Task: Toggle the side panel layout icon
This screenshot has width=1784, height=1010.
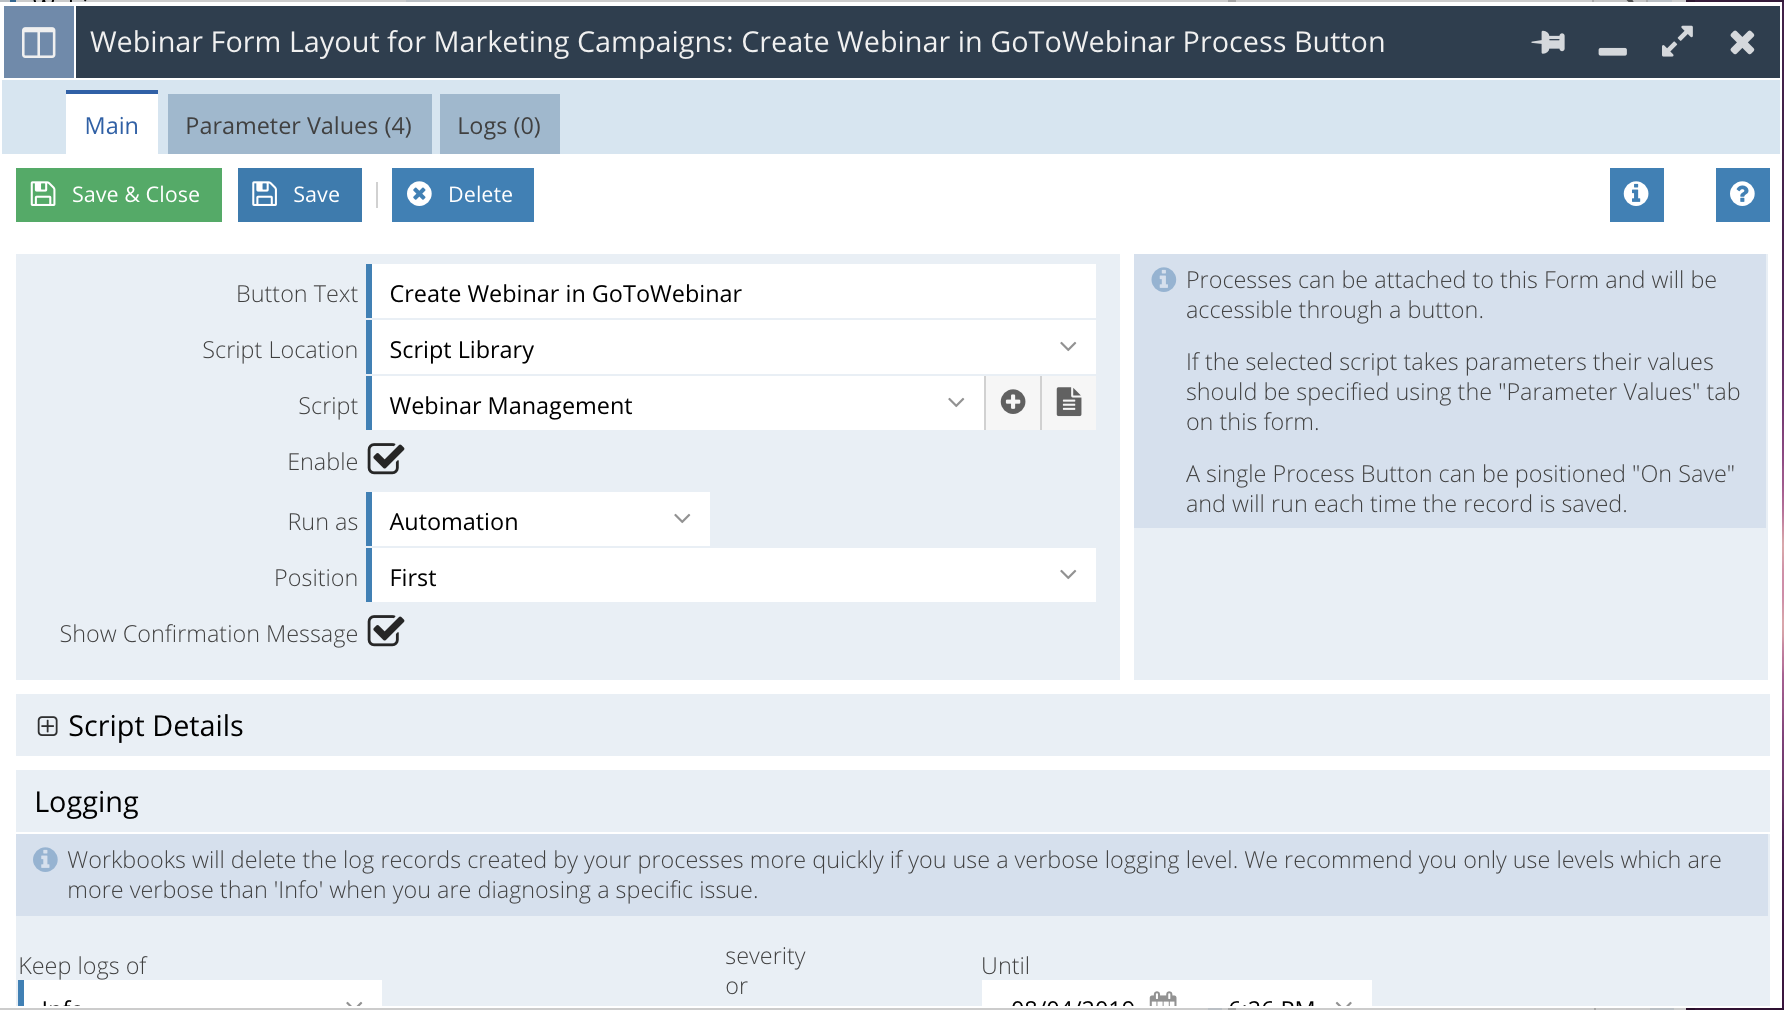Action: coord(39,43)
